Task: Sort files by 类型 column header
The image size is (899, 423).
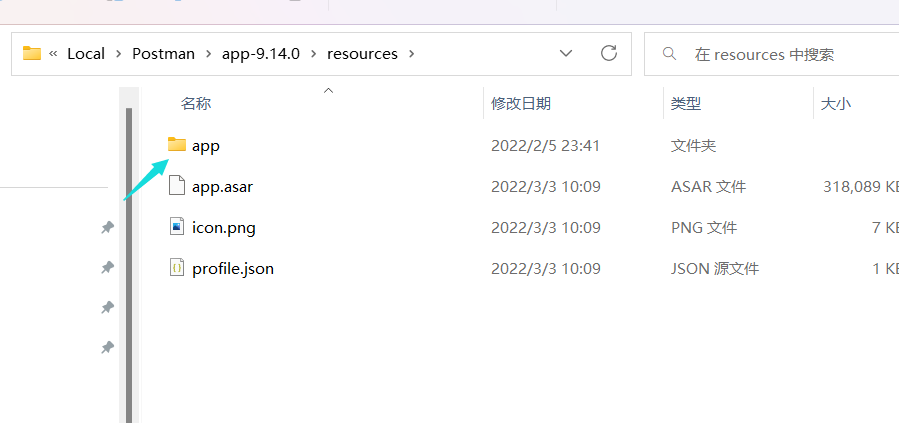Action: 686,103
